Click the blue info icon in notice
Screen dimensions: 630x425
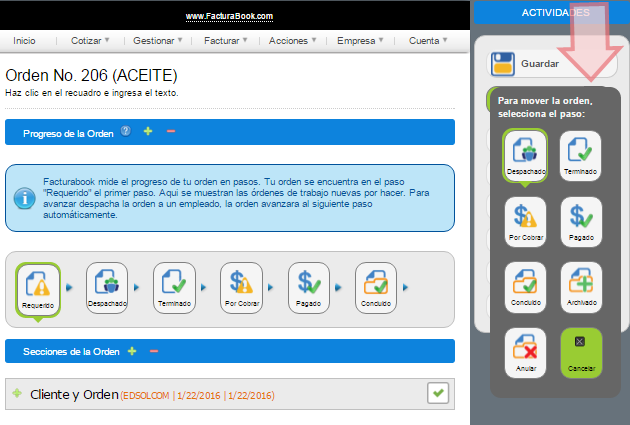(x=25, y=198)
